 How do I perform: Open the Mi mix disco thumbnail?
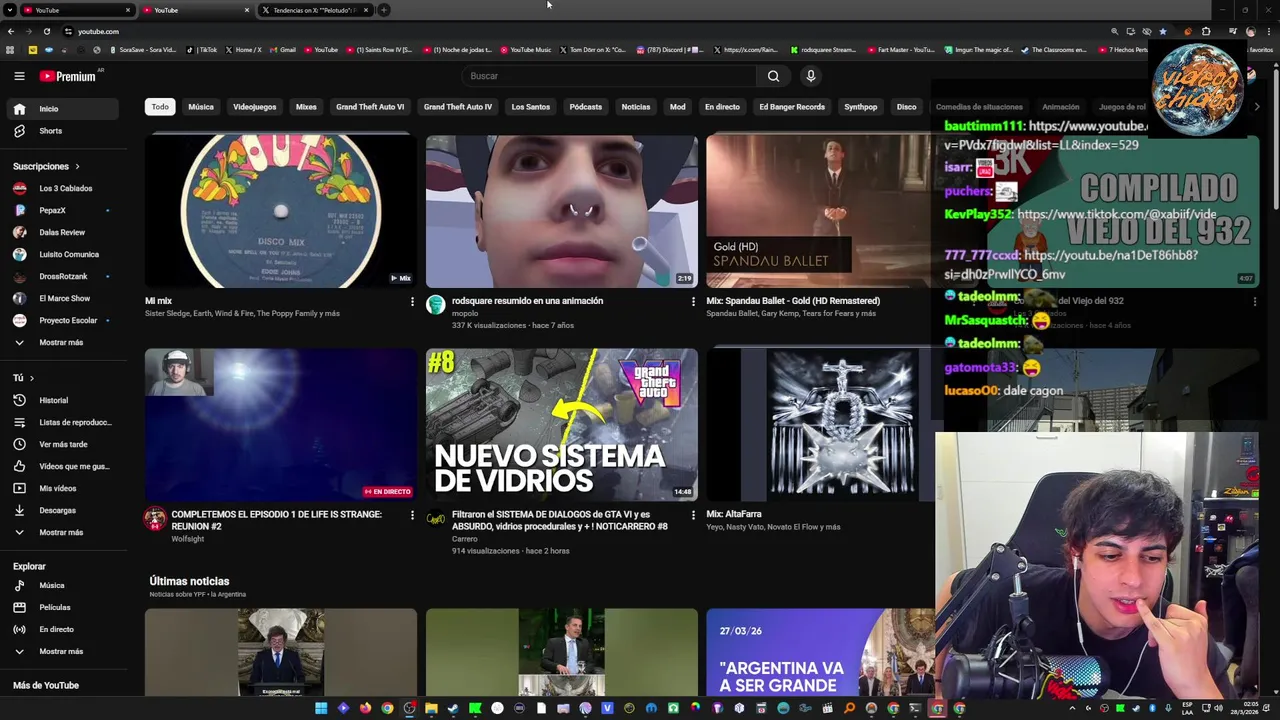[x=281, y=212]
